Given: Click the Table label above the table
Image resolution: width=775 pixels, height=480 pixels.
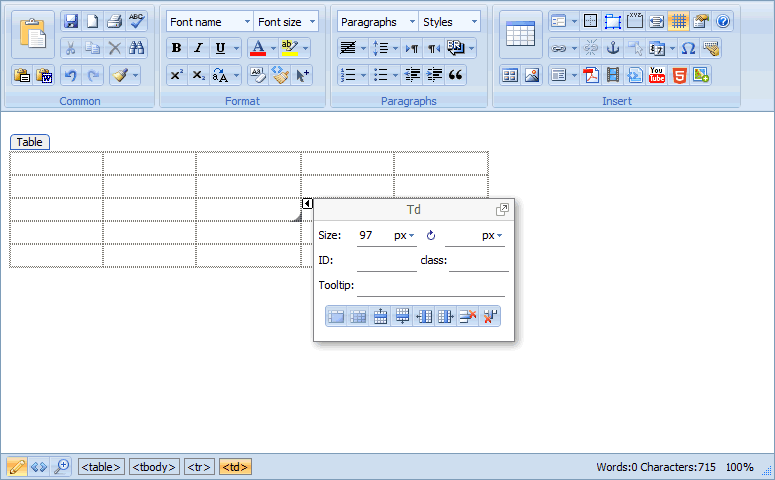Looking at the screenshot, I should click(x=29, y=142).
